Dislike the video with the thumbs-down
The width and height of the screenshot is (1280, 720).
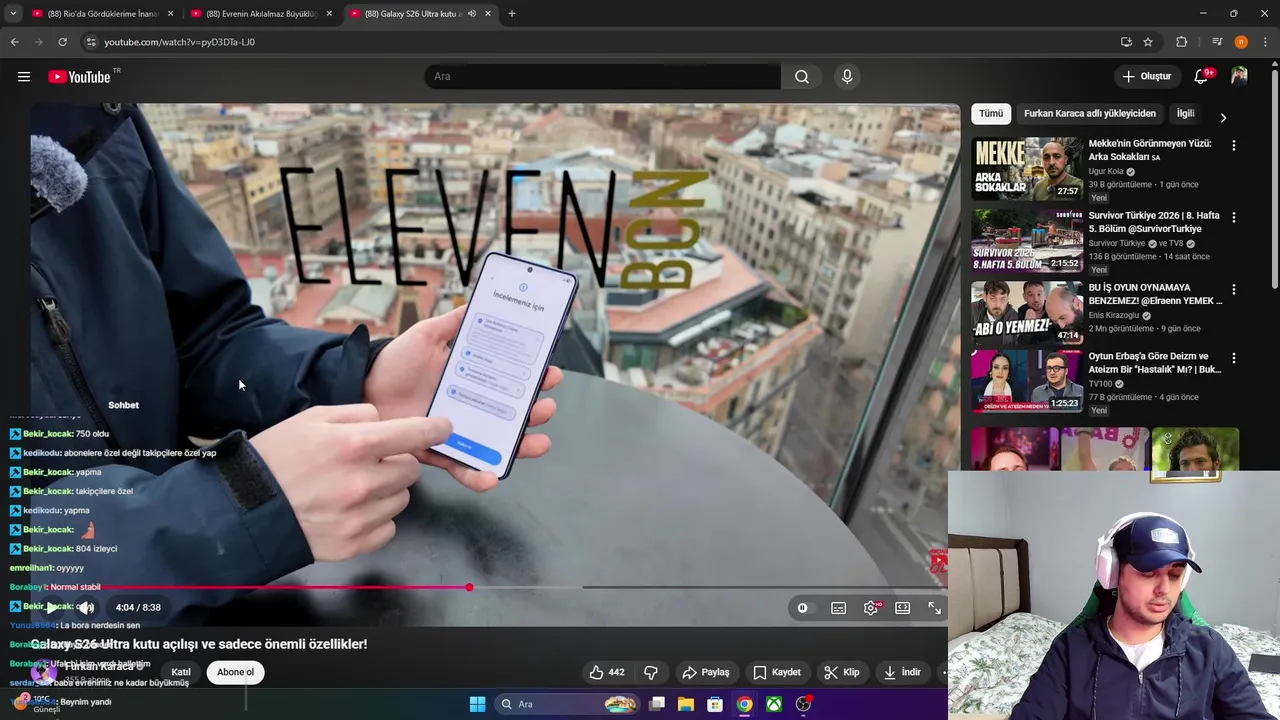coord(651,673)
